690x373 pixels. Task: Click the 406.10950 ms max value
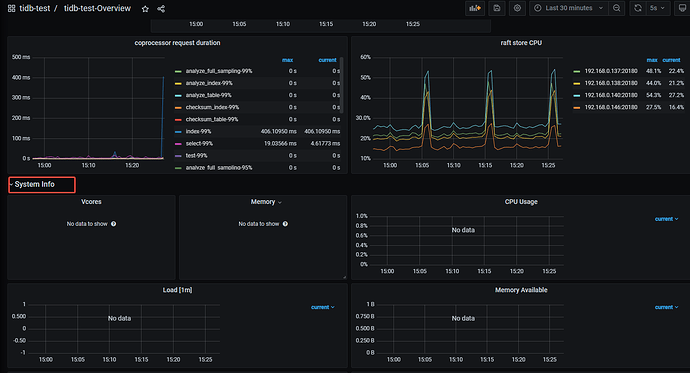coord(279,132)
